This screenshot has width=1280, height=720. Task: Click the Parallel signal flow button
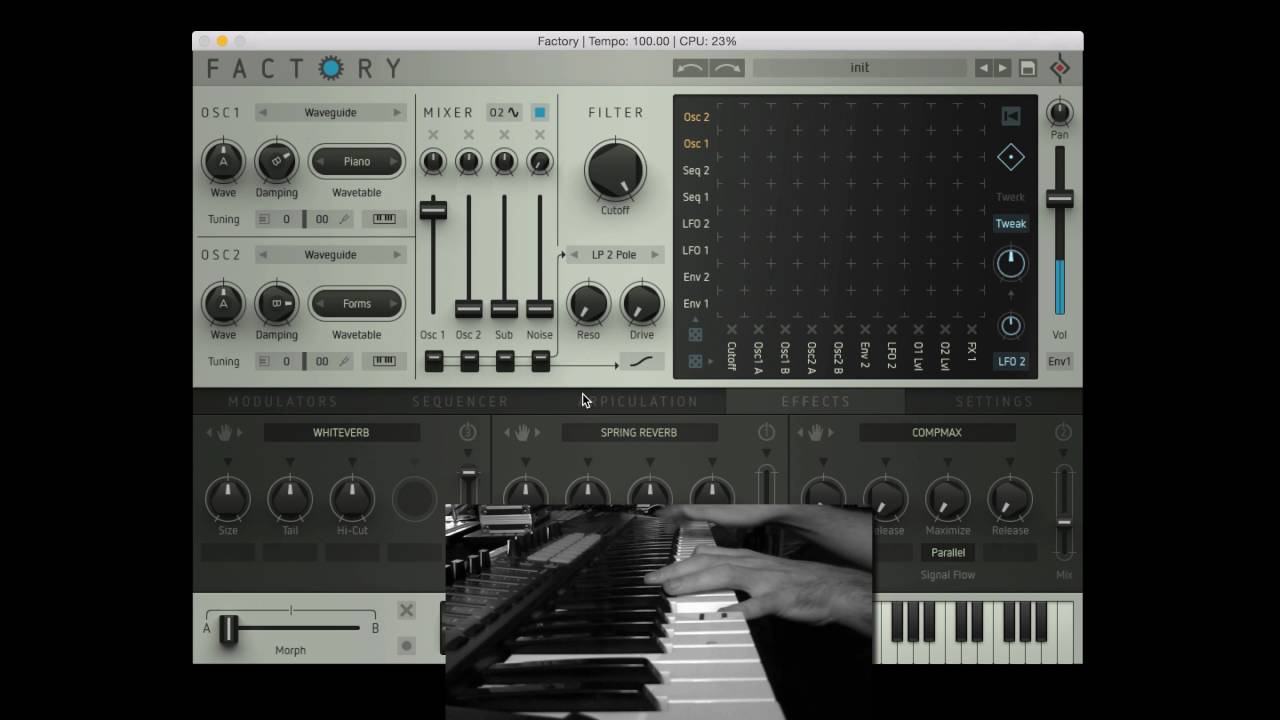coord(948,552)
